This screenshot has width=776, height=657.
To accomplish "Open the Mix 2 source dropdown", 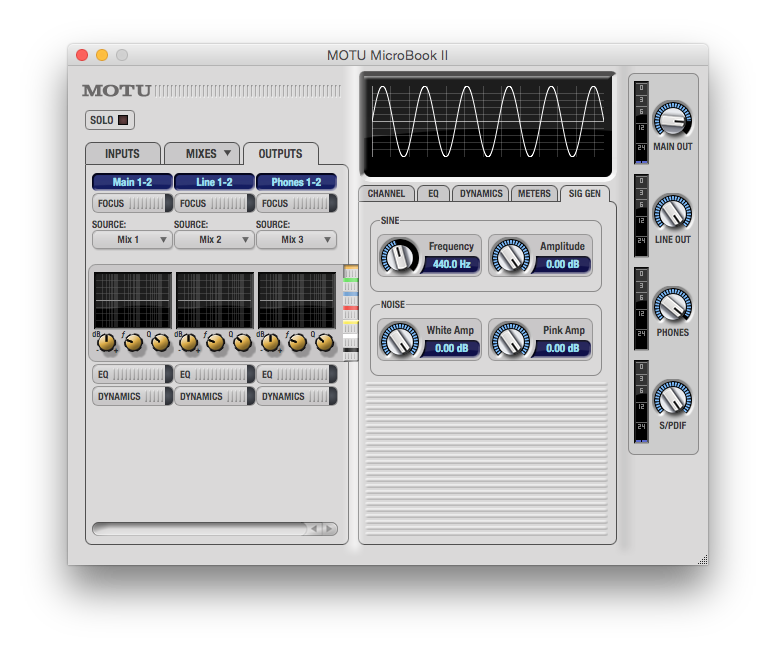I will click(214, 239).
